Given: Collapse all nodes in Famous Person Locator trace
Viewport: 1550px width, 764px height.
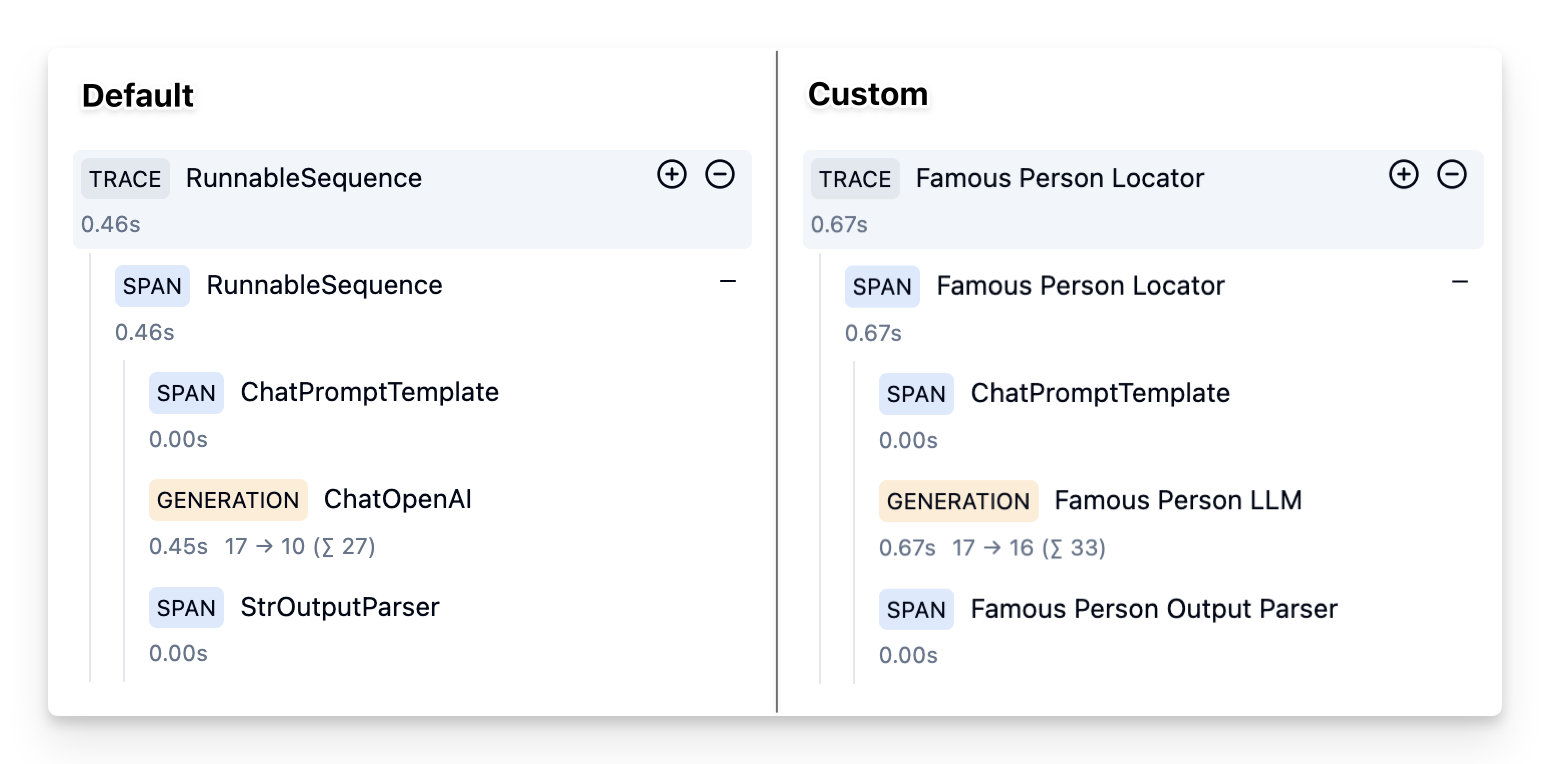Looking at the screenshot, I should click(x=1452, y=175).
